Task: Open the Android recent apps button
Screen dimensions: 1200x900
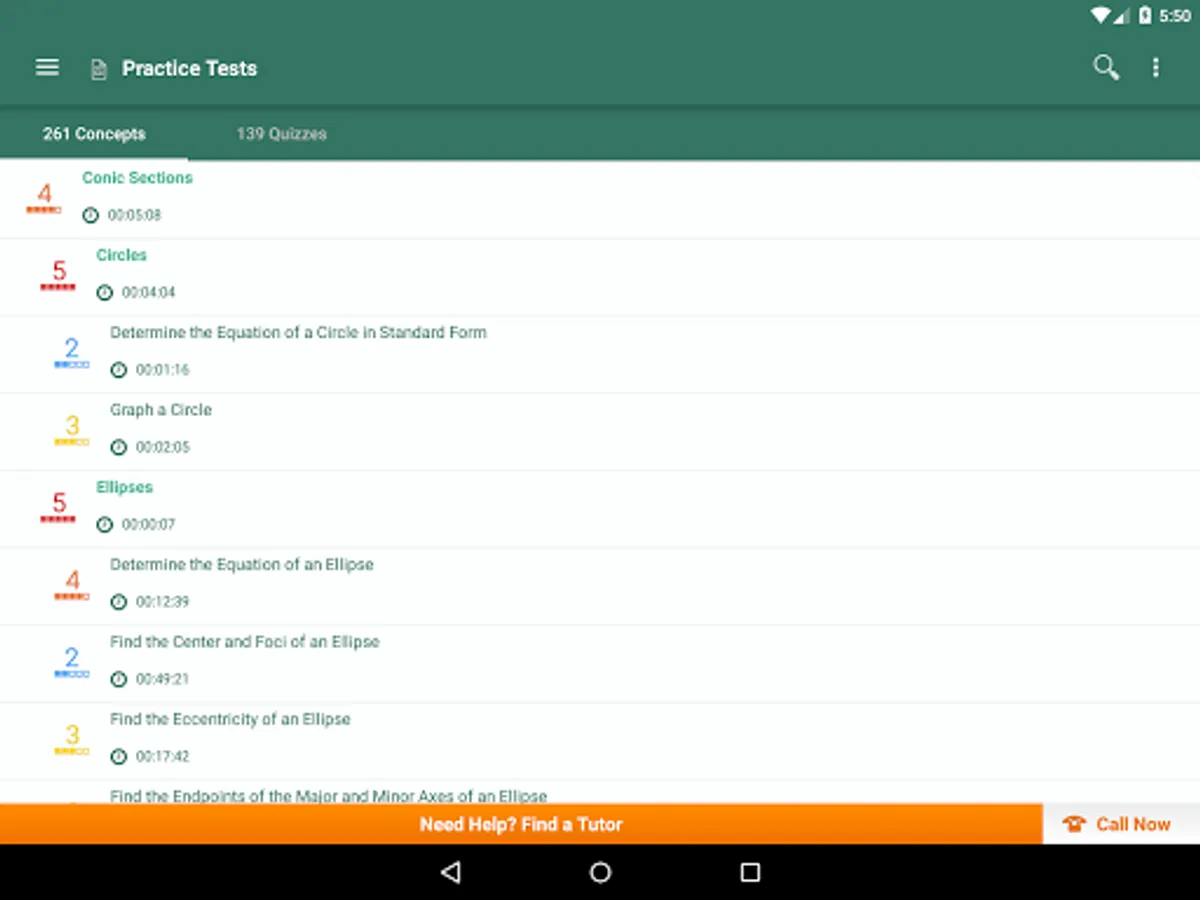Action: (x=750, y=872)
